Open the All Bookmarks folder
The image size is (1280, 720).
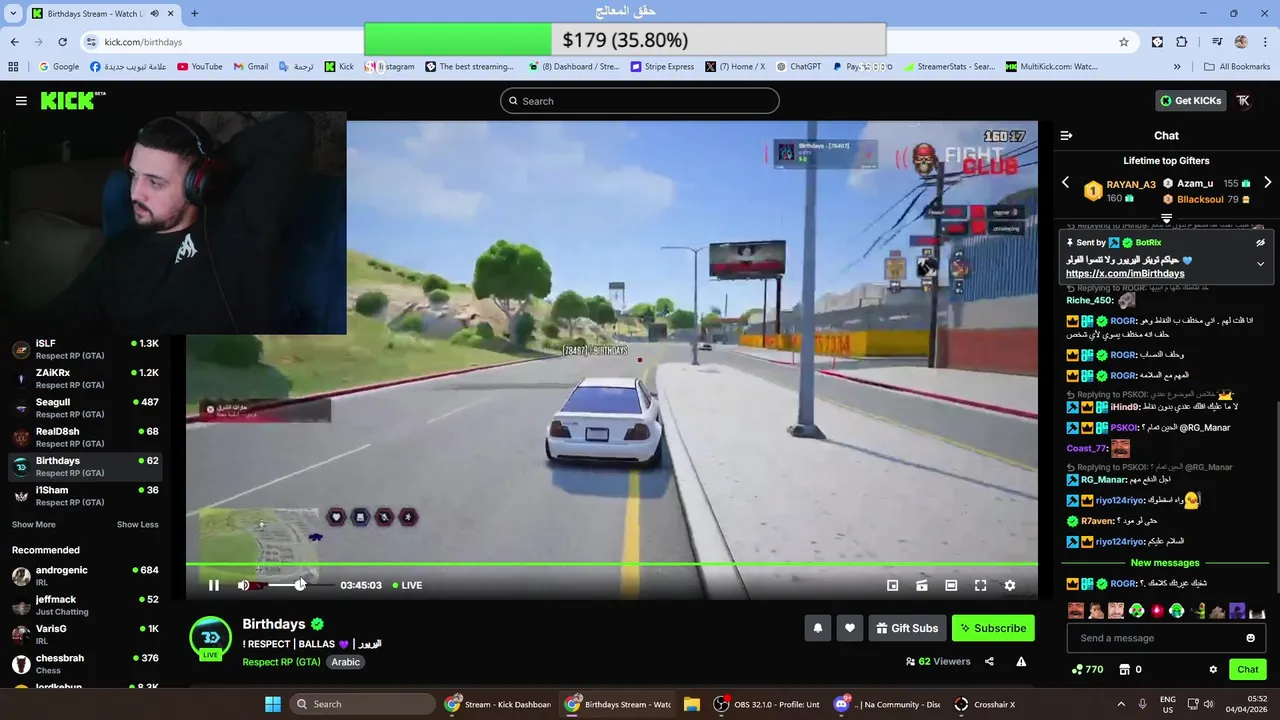(x=1237, y=67)
